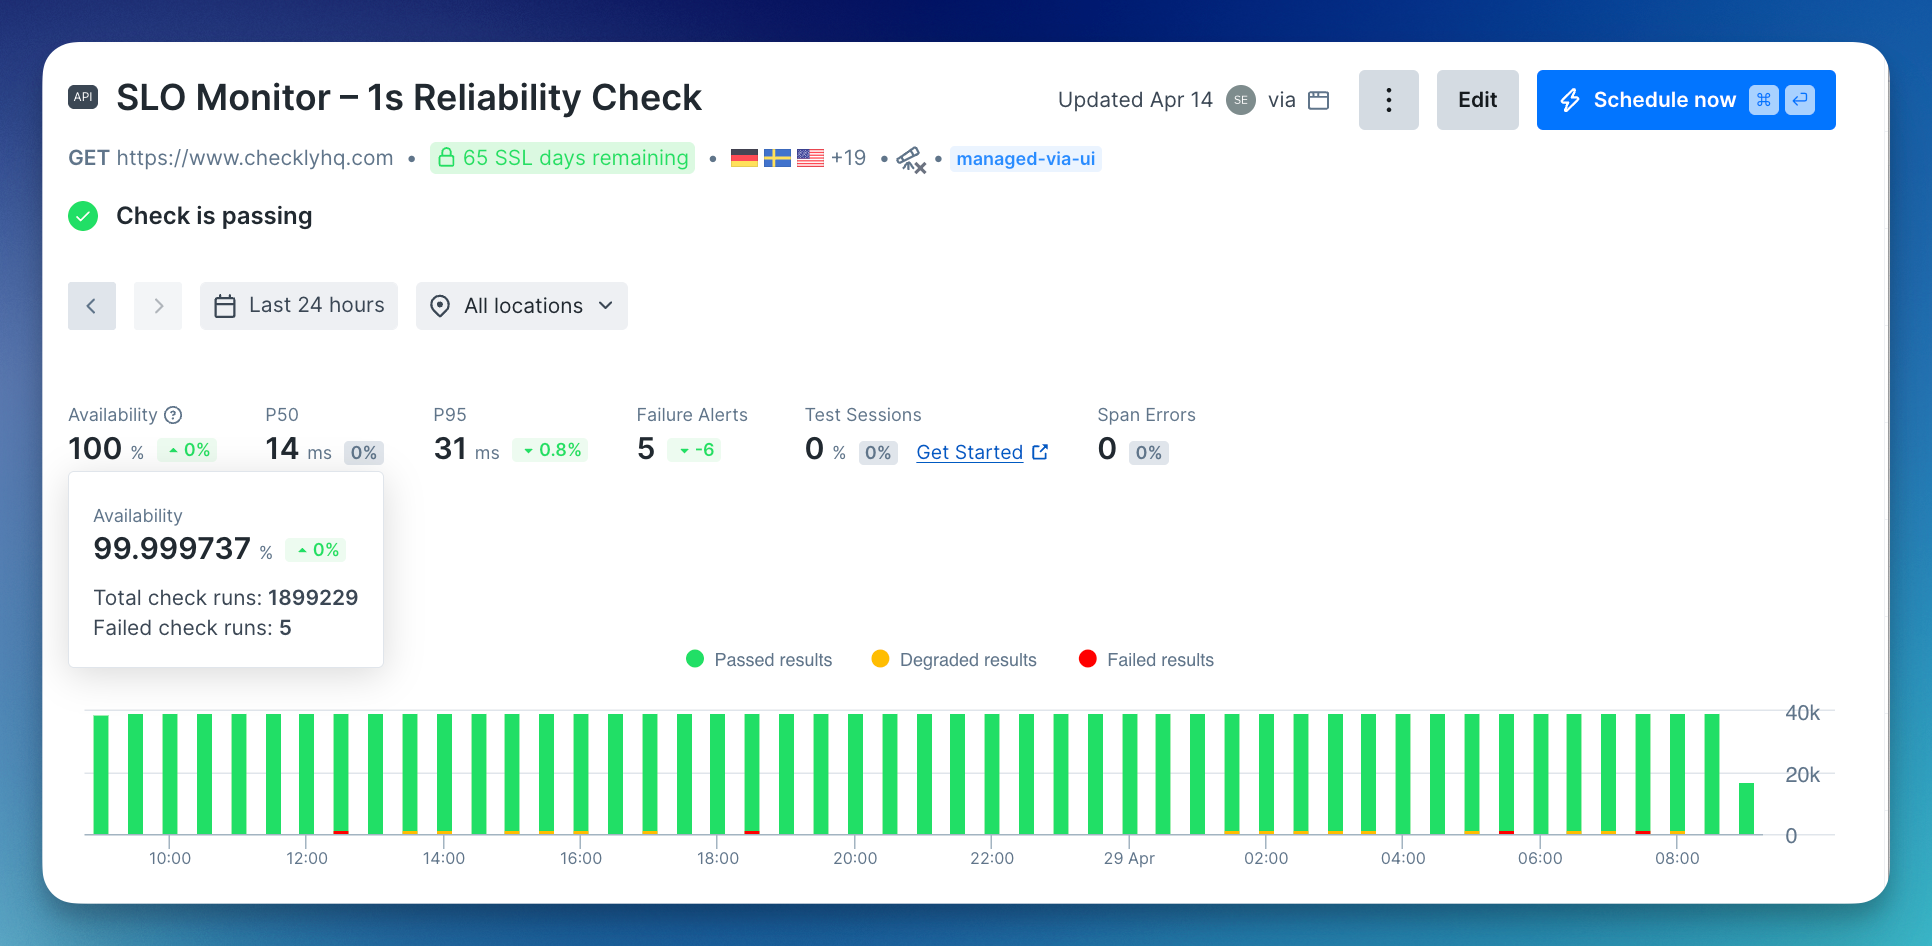Click the Availability help question mark icon

(173, 415)
